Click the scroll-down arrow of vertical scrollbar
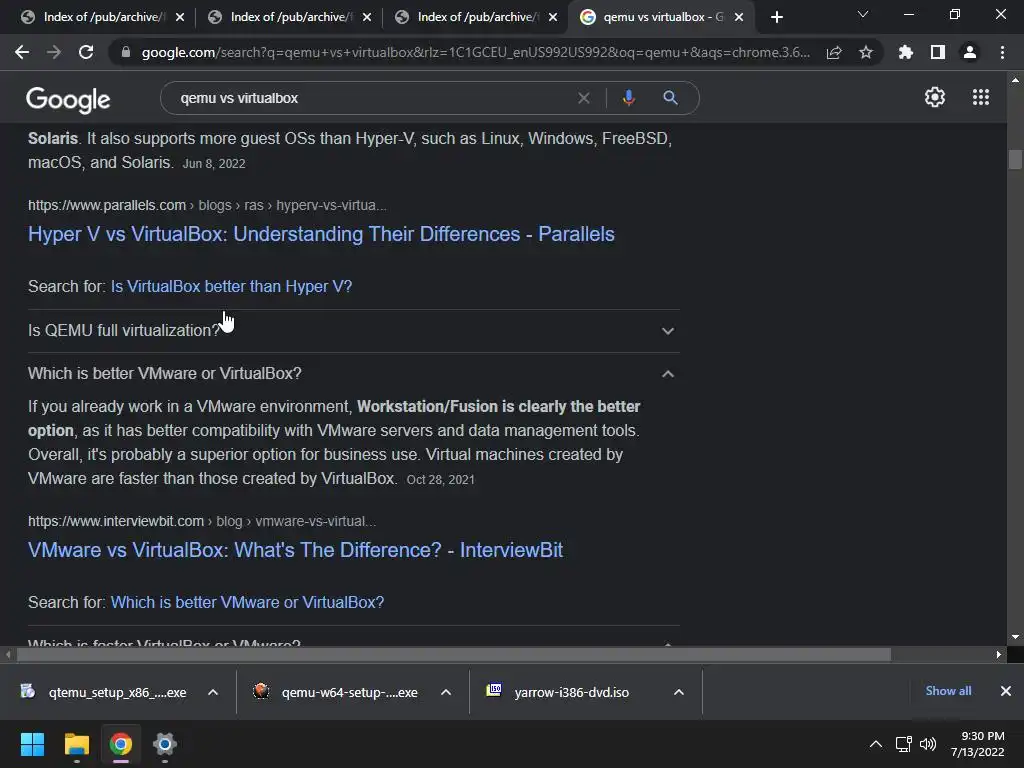Image resolution: width=1024 pixels, height=768 pixels. pos(1015,637)
